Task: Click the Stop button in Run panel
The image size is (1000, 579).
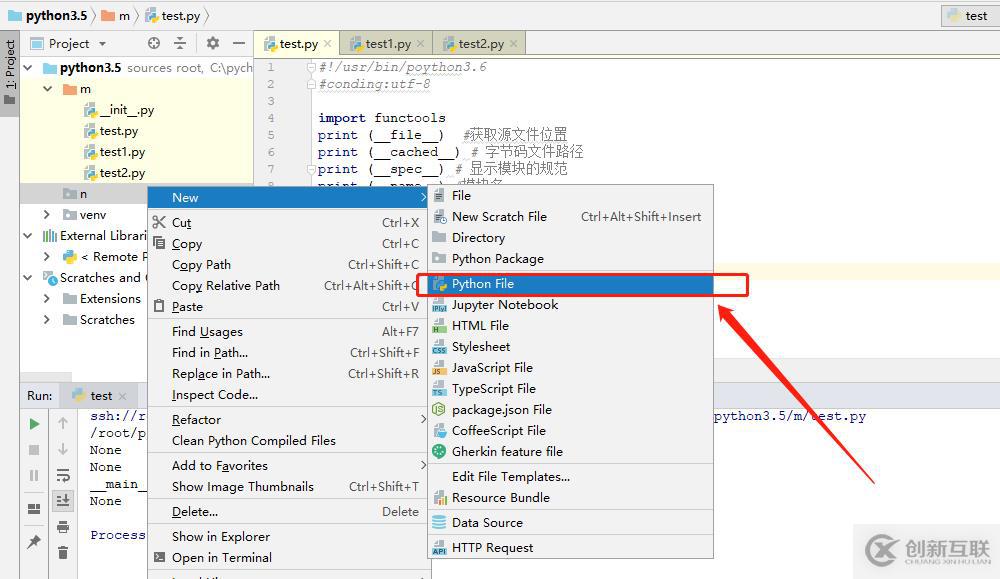Action: (x=34, y=450)
